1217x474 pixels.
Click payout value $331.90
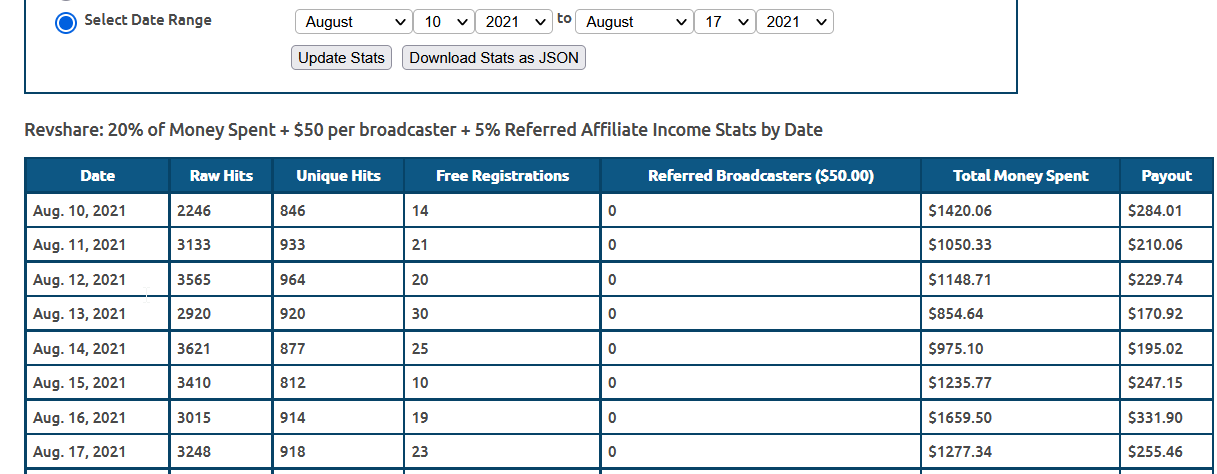click(1155, 418)
